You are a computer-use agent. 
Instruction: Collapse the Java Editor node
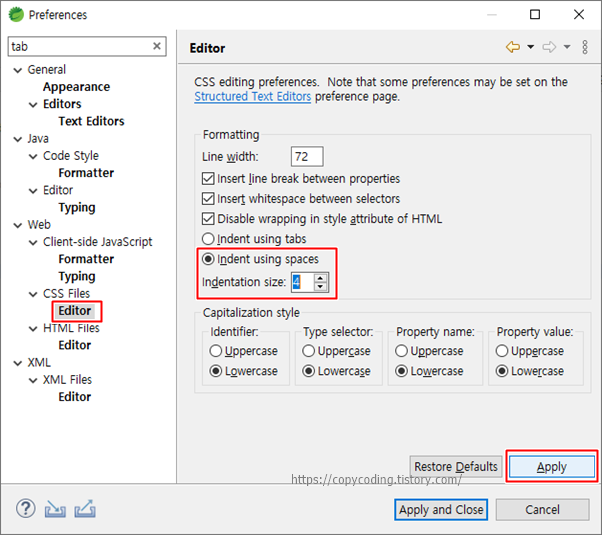(x=33, y=191)
